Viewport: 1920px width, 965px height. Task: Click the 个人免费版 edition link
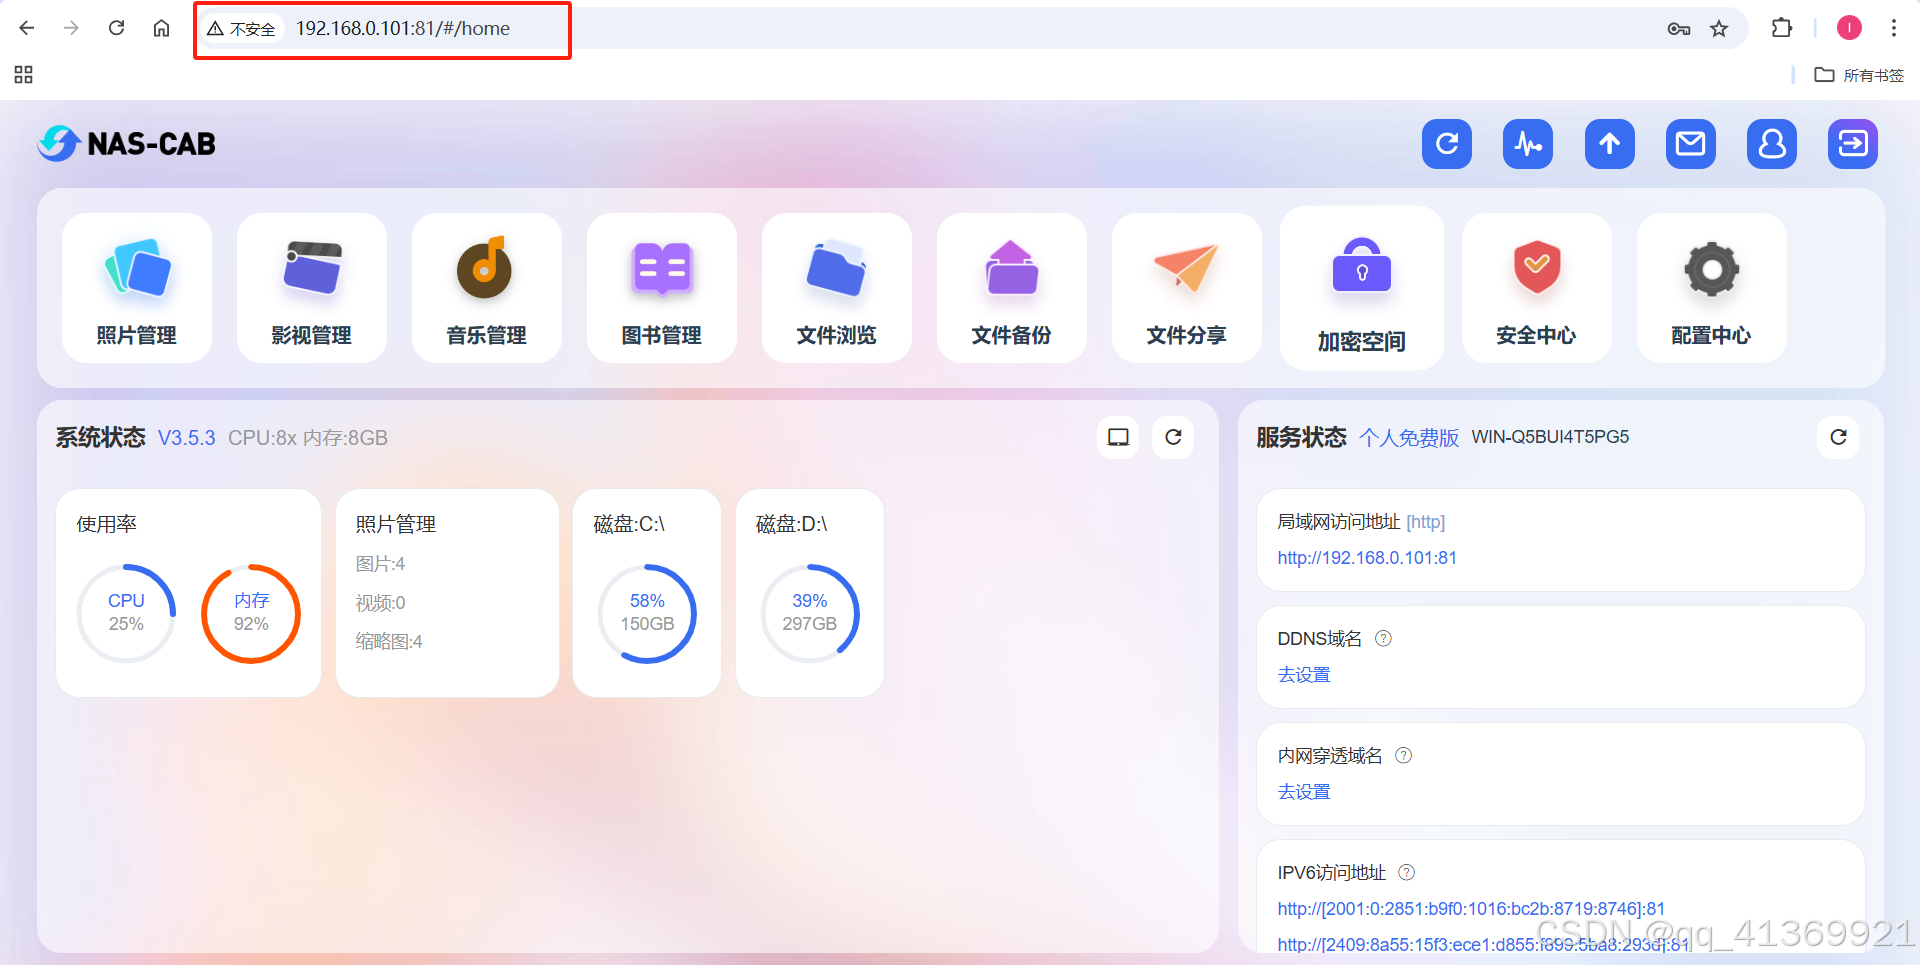tap(1409, 438)
